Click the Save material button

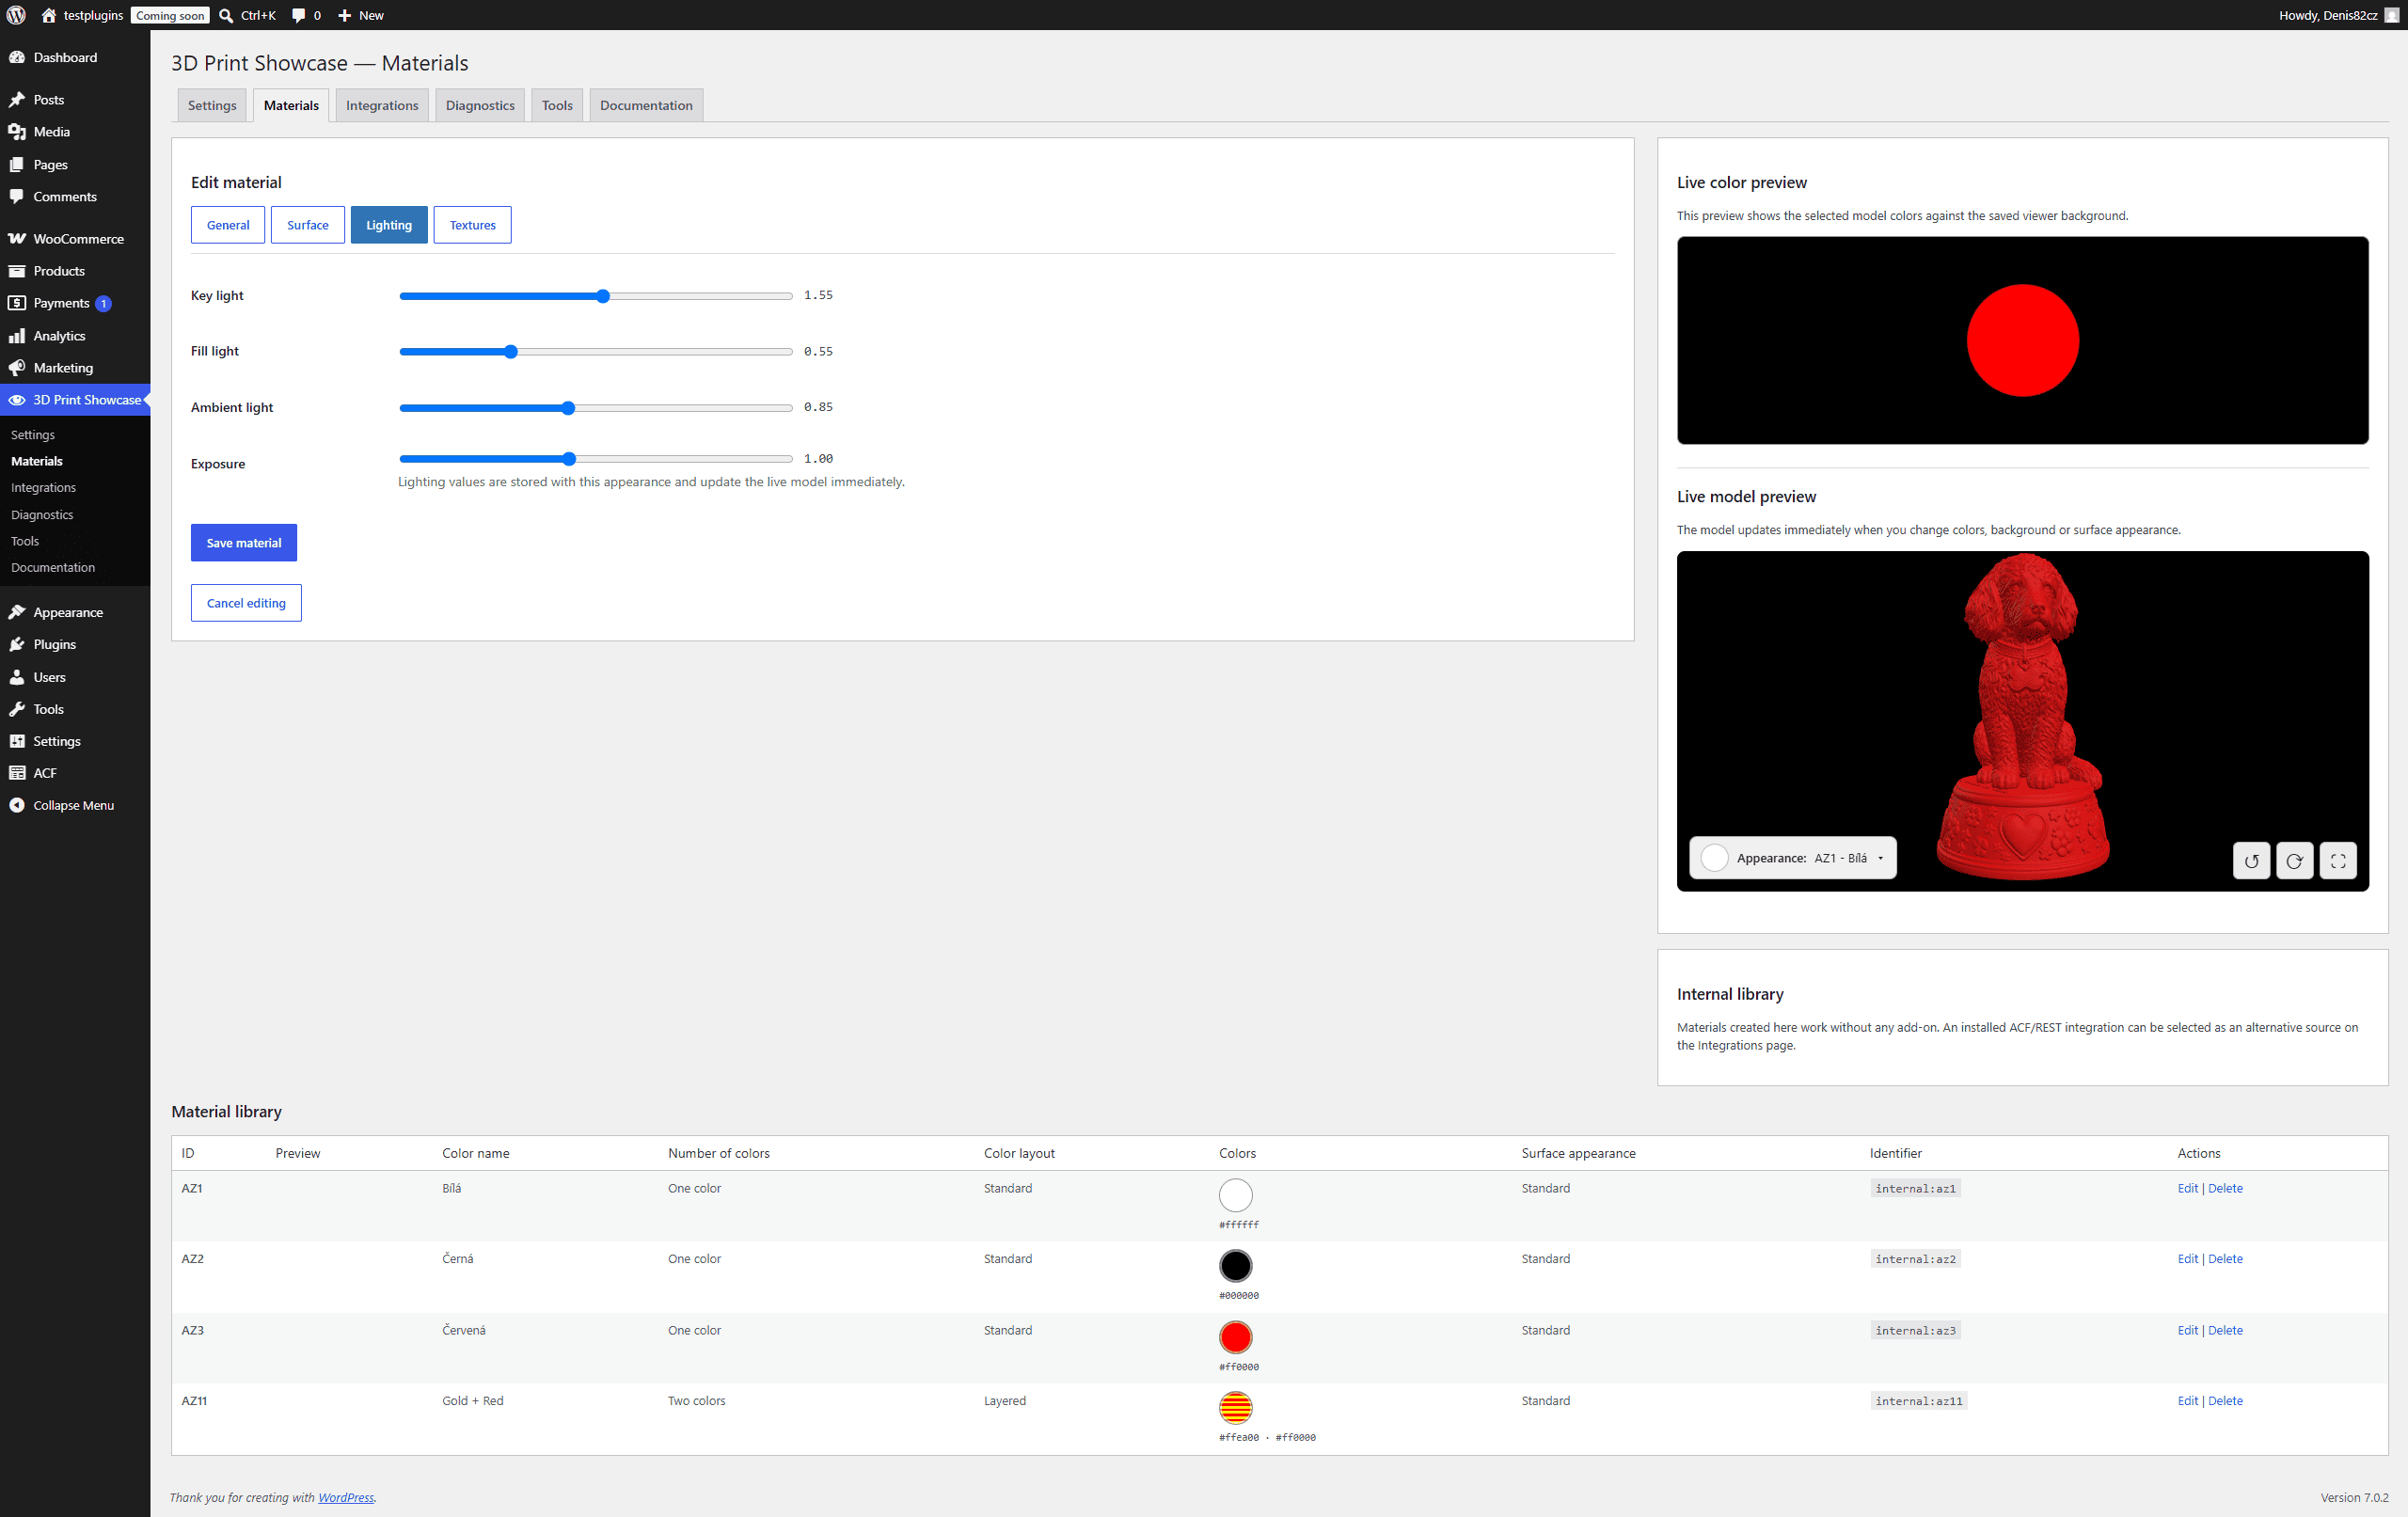pos(244,543)
